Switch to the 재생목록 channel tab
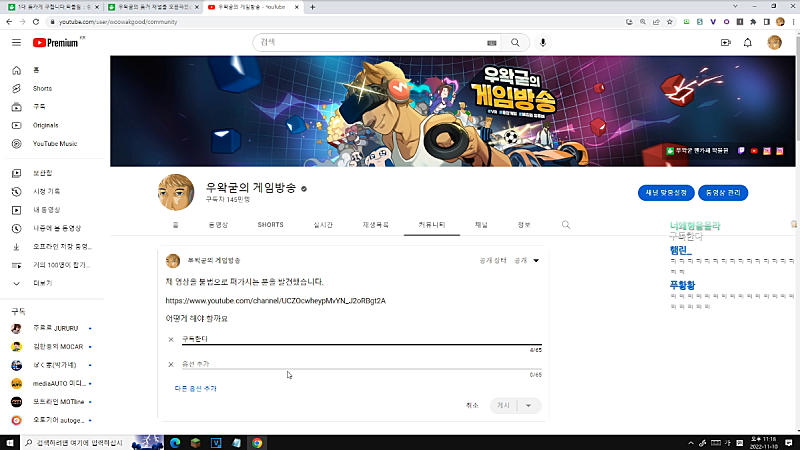Image resolution: width=800 pixels, height=450 pixels. [375, 225]
